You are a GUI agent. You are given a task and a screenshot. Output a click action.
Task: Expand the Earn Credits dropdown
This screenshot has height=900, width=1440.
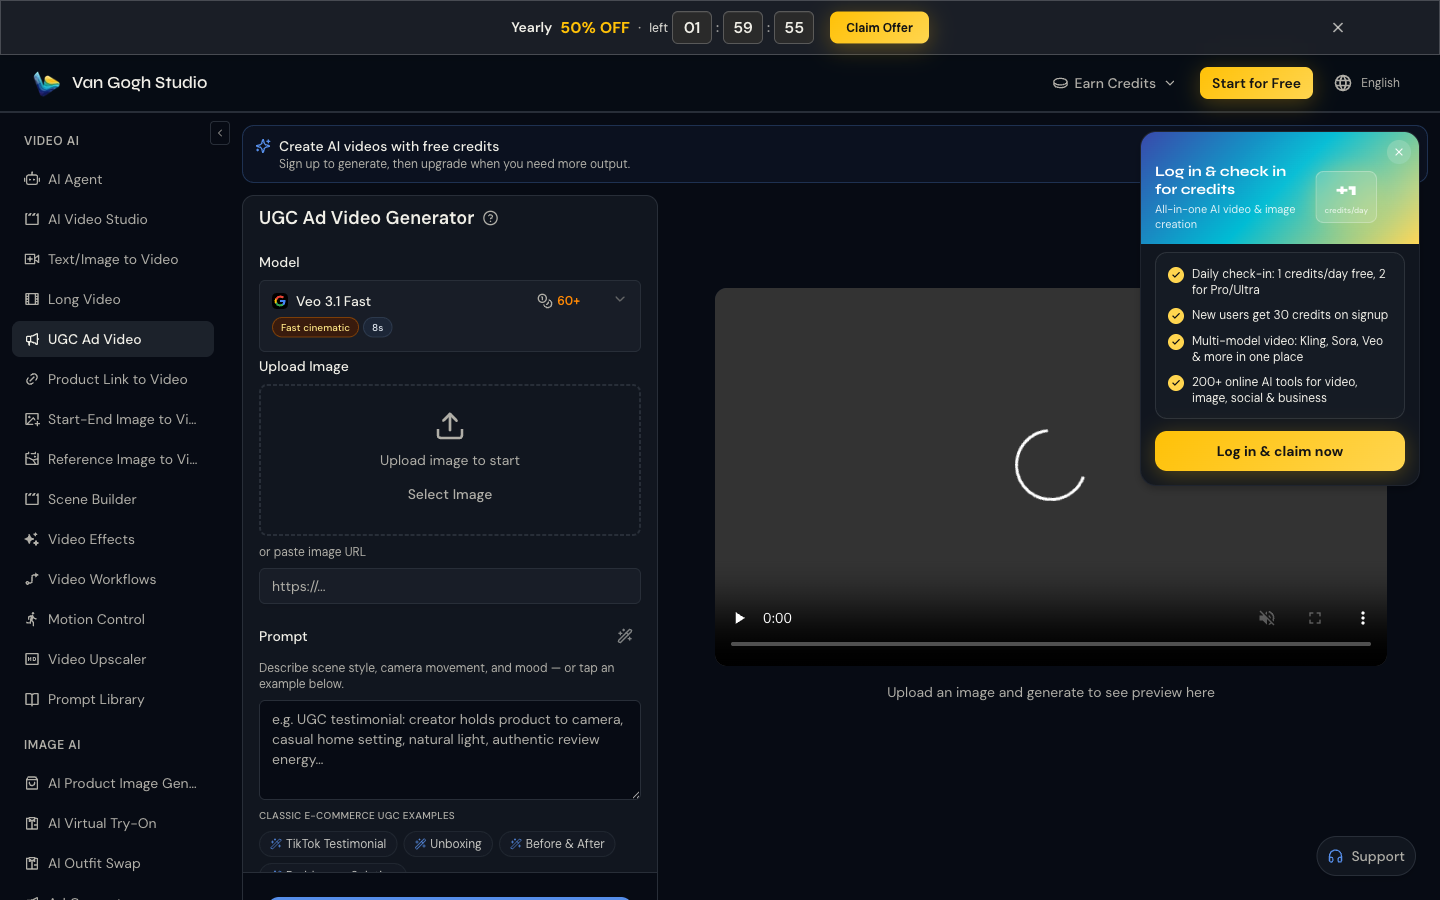point(1114,83)
